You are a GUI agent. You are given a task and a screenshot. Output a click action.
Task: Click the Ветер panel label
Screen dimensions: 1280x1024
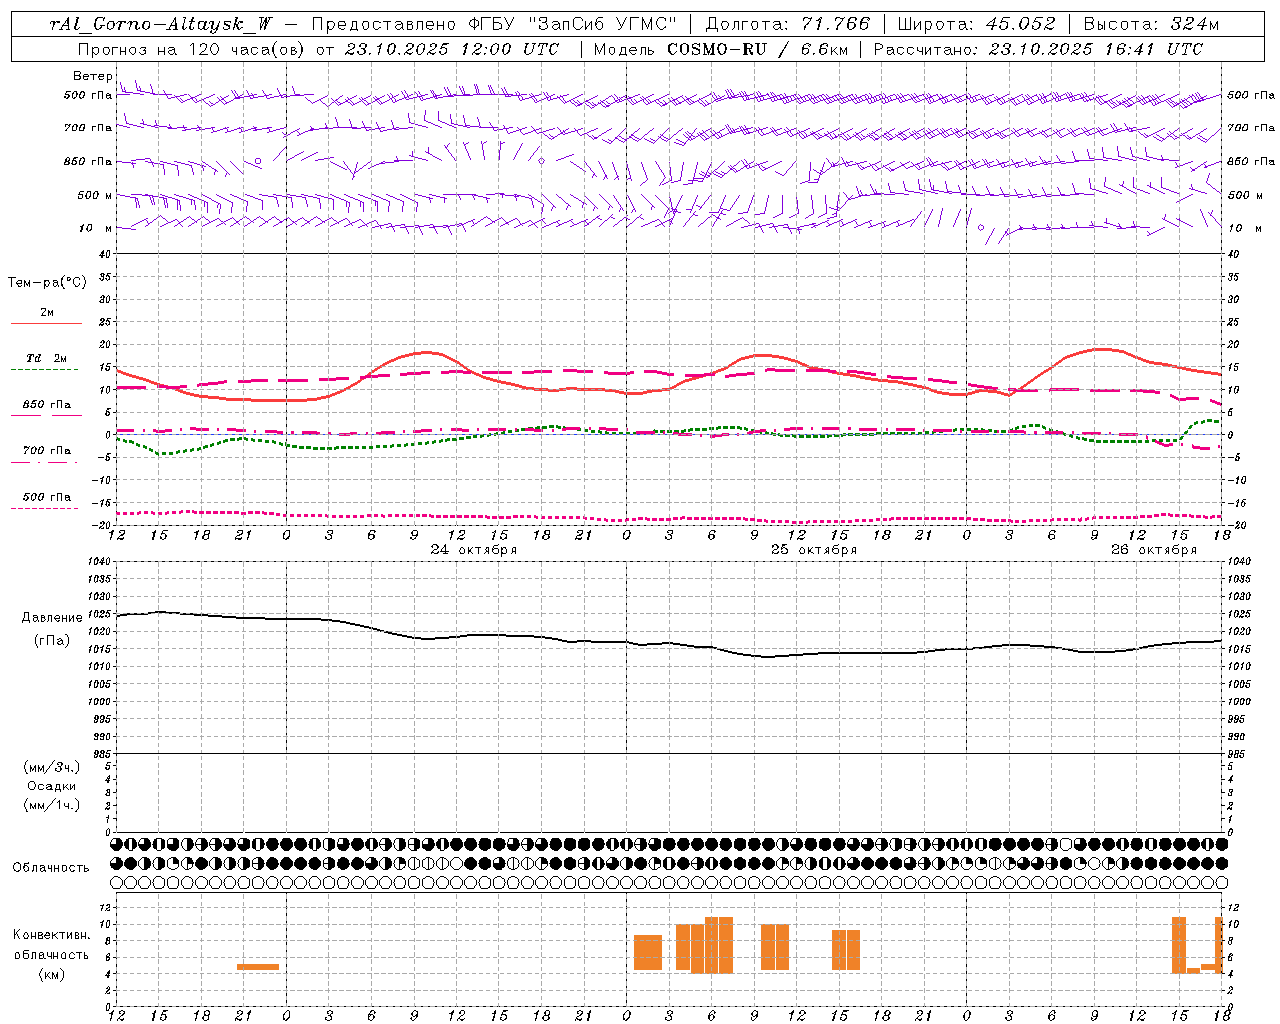click(92, 76)
